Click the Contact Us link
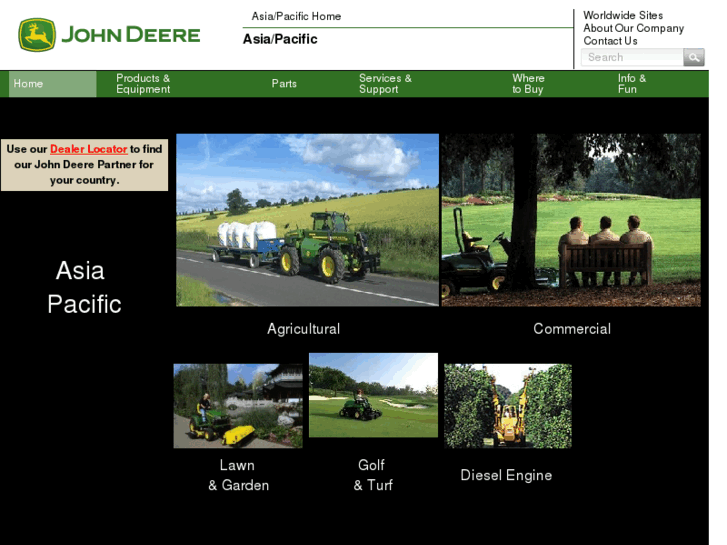Viewport: 727px width, 545px height. pos(610,41)
